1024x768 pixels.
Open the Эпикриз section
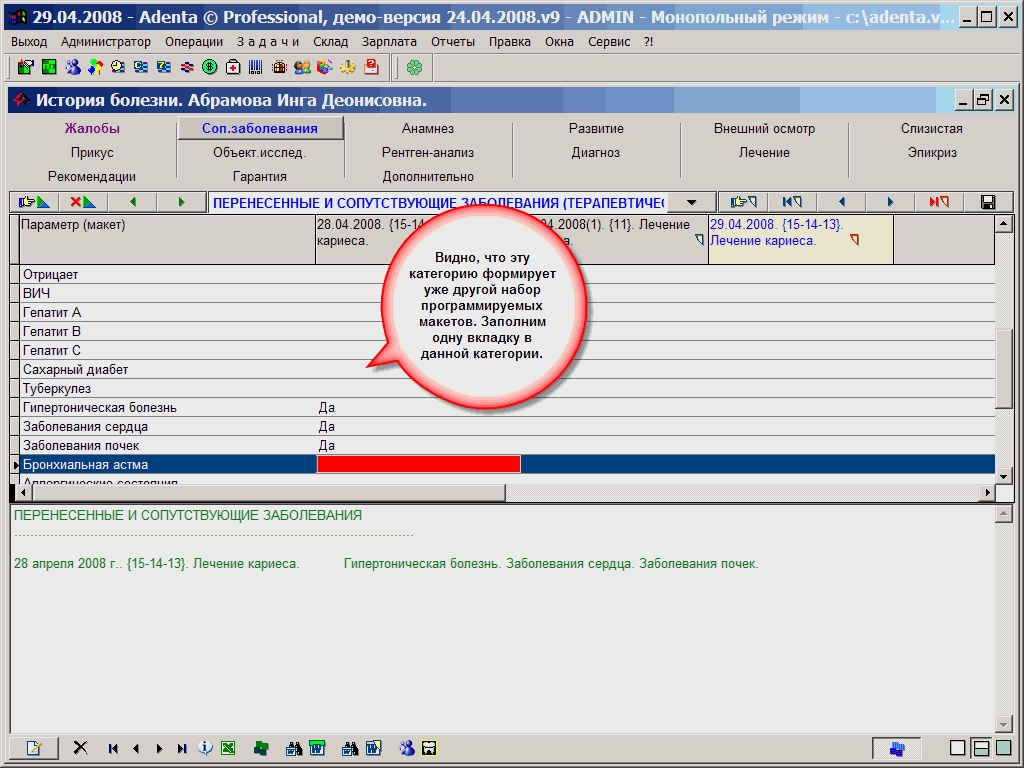932,153
